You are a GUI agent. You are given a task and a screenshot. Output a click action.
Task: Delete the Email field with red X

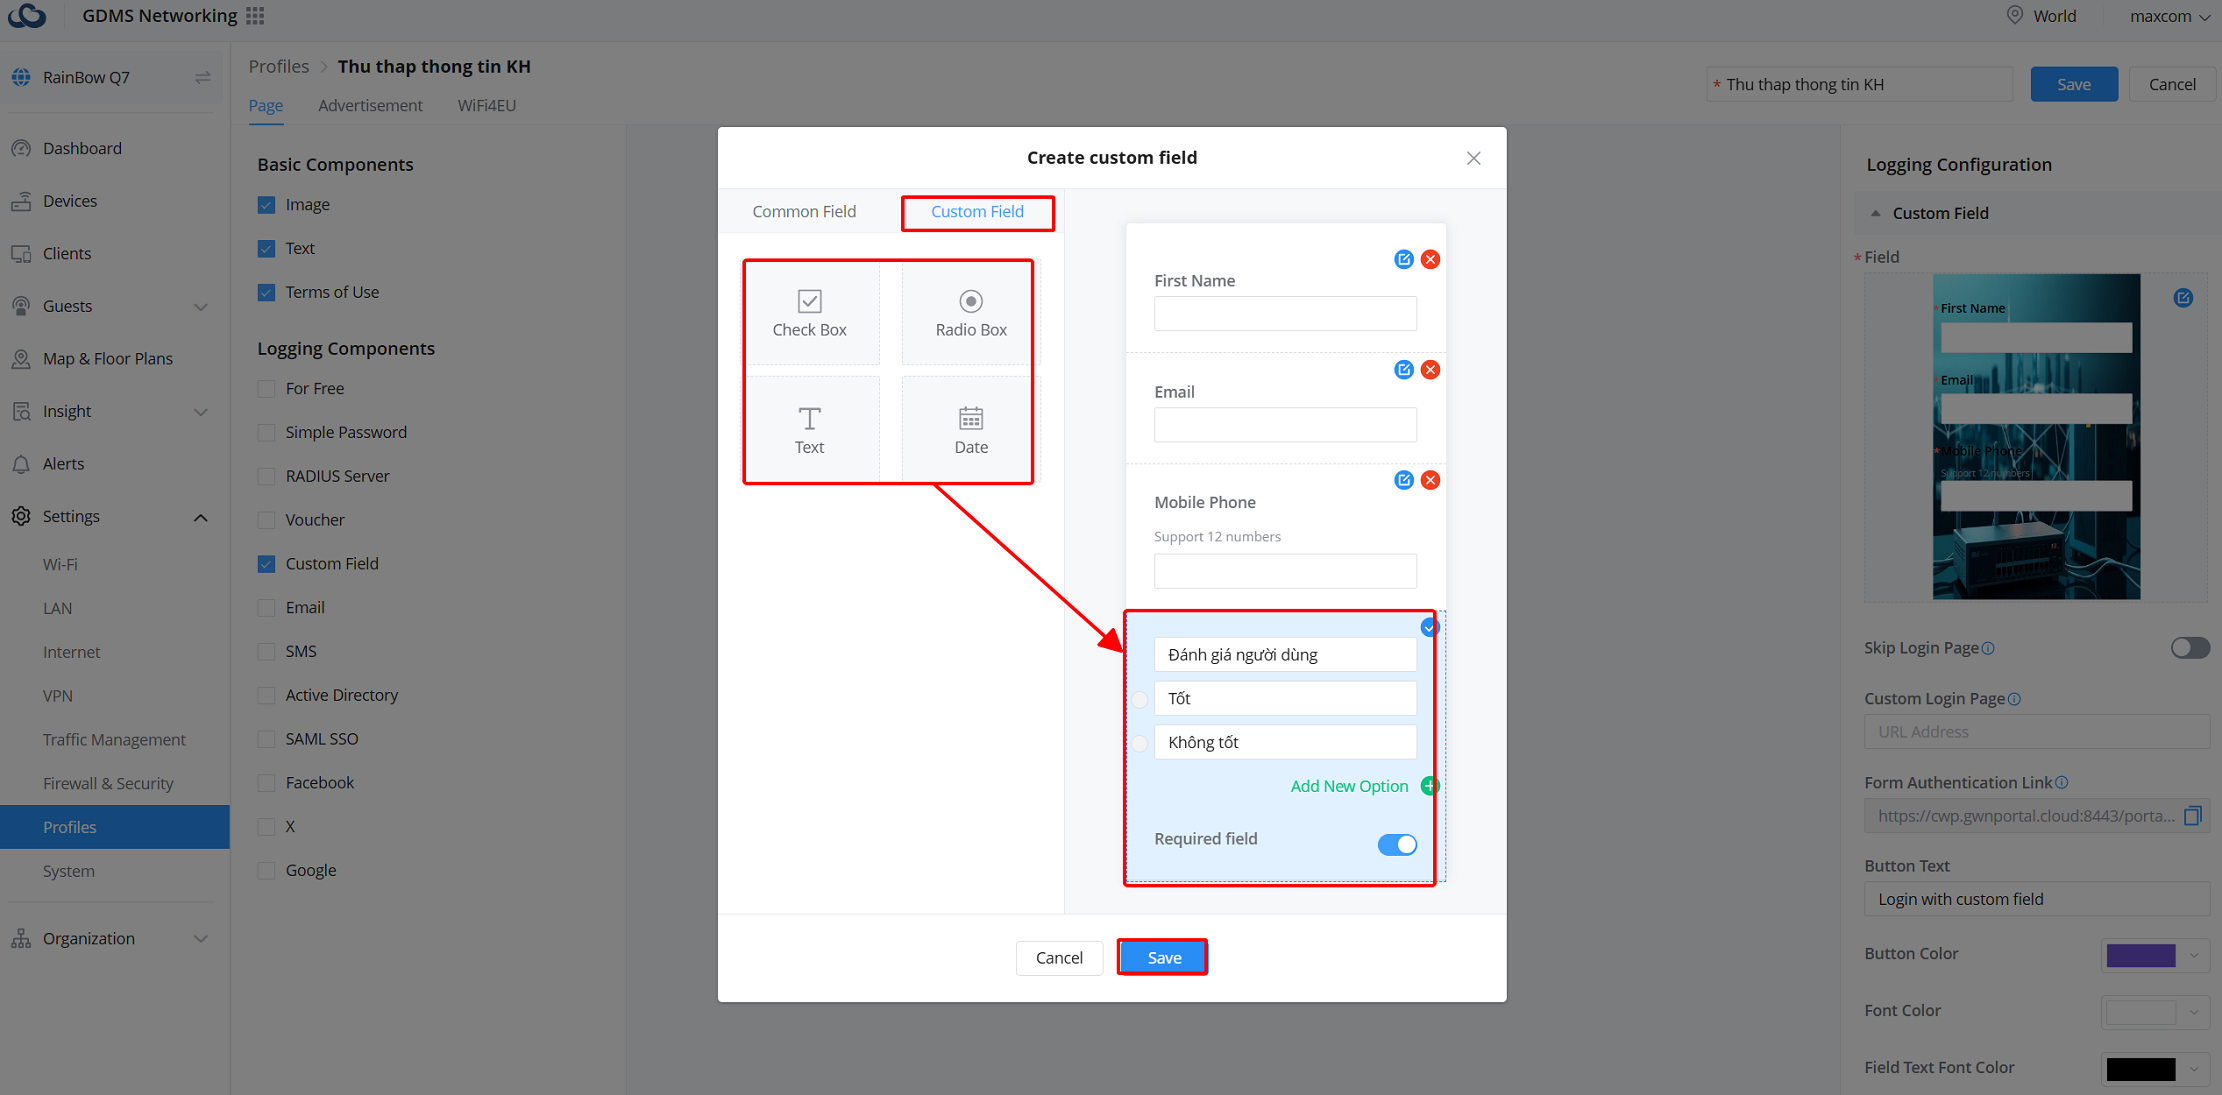pos(1430,370)
